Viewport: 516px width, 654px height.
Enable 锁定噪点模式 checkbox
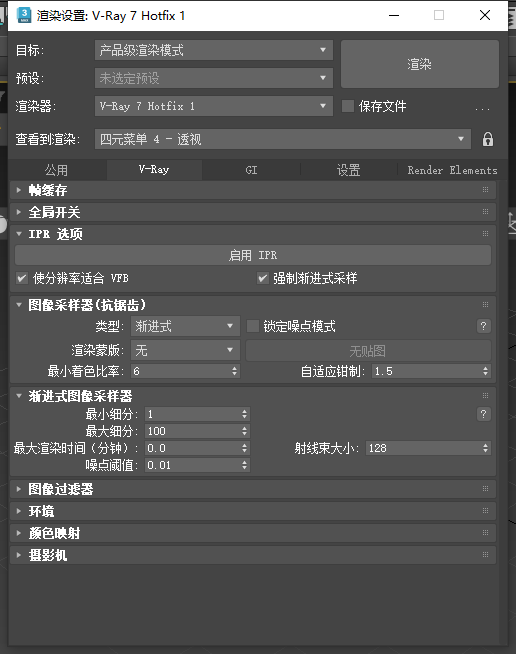point(253,326)
